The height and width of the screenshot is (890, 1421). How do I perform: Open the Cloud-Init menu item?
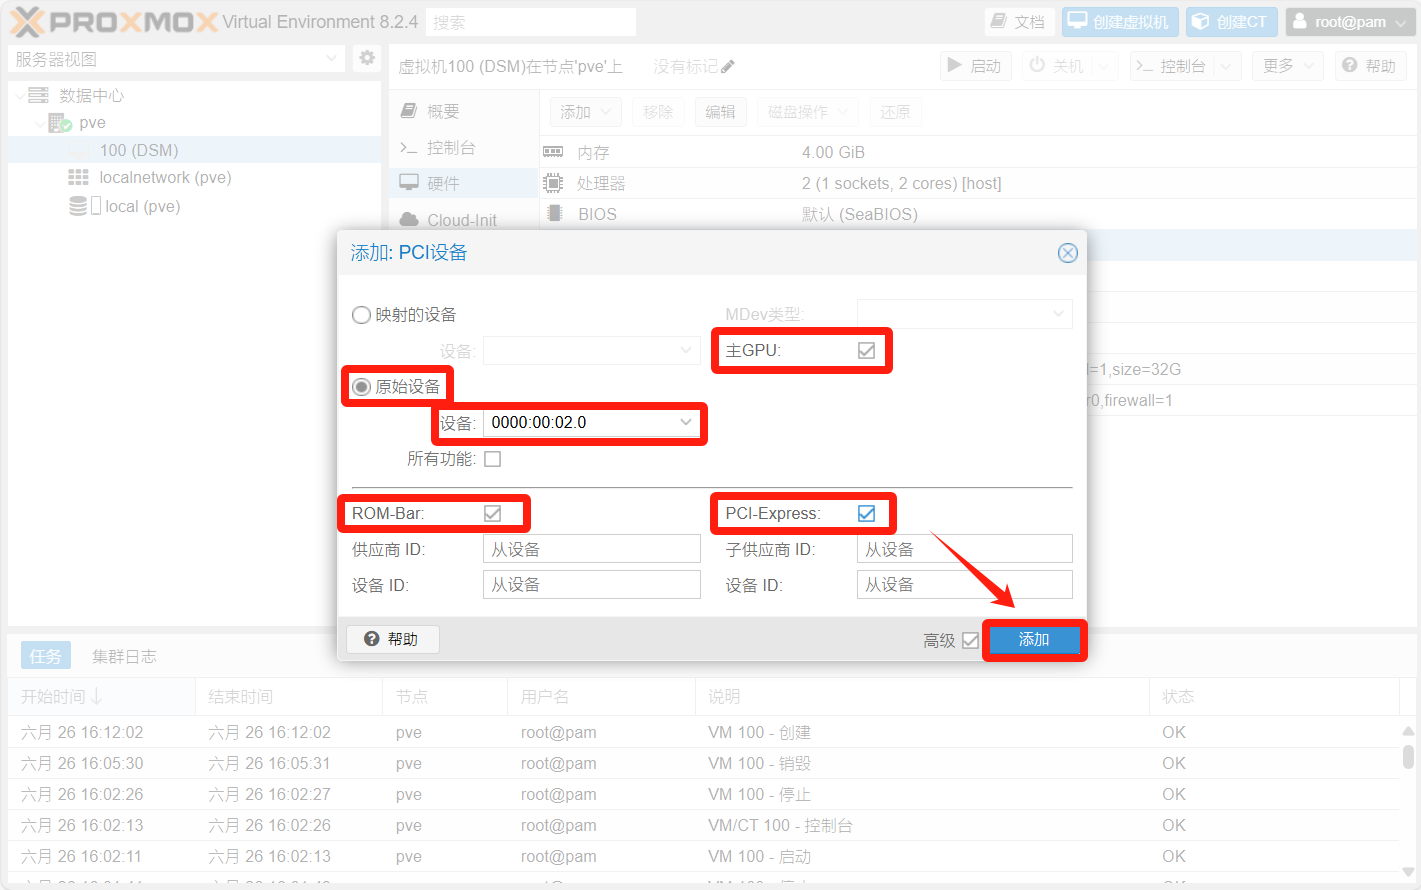(461, 220)
